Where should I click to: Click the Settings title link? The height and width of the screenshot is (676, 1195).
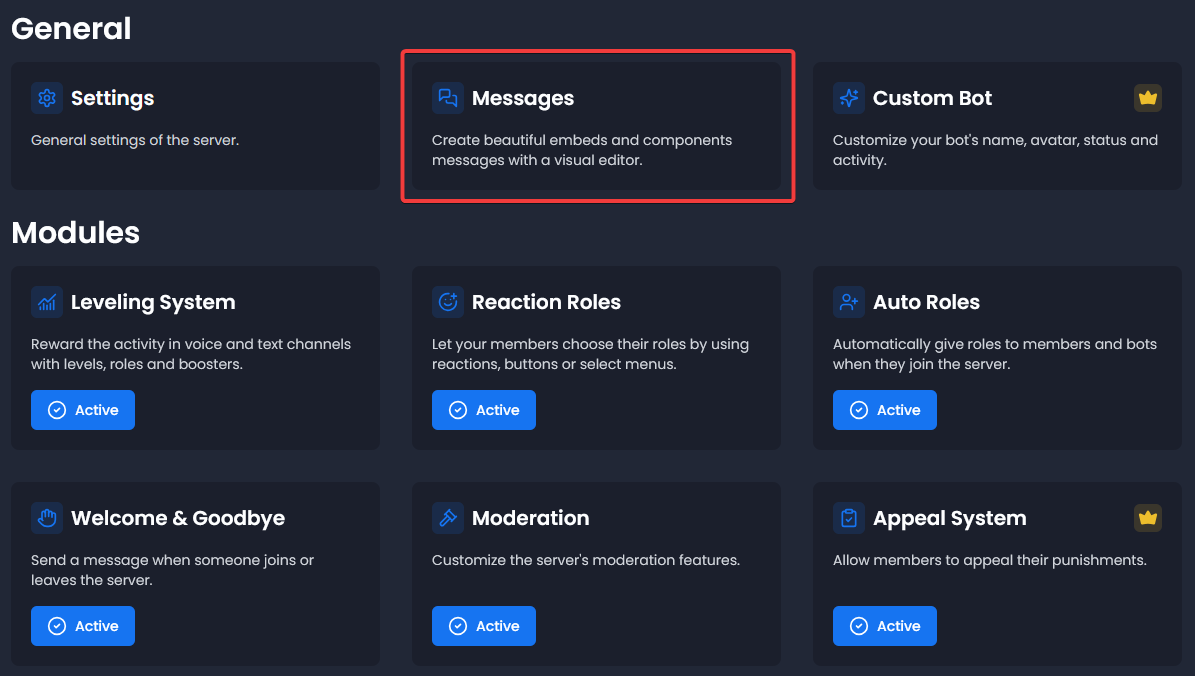[112, 98]
